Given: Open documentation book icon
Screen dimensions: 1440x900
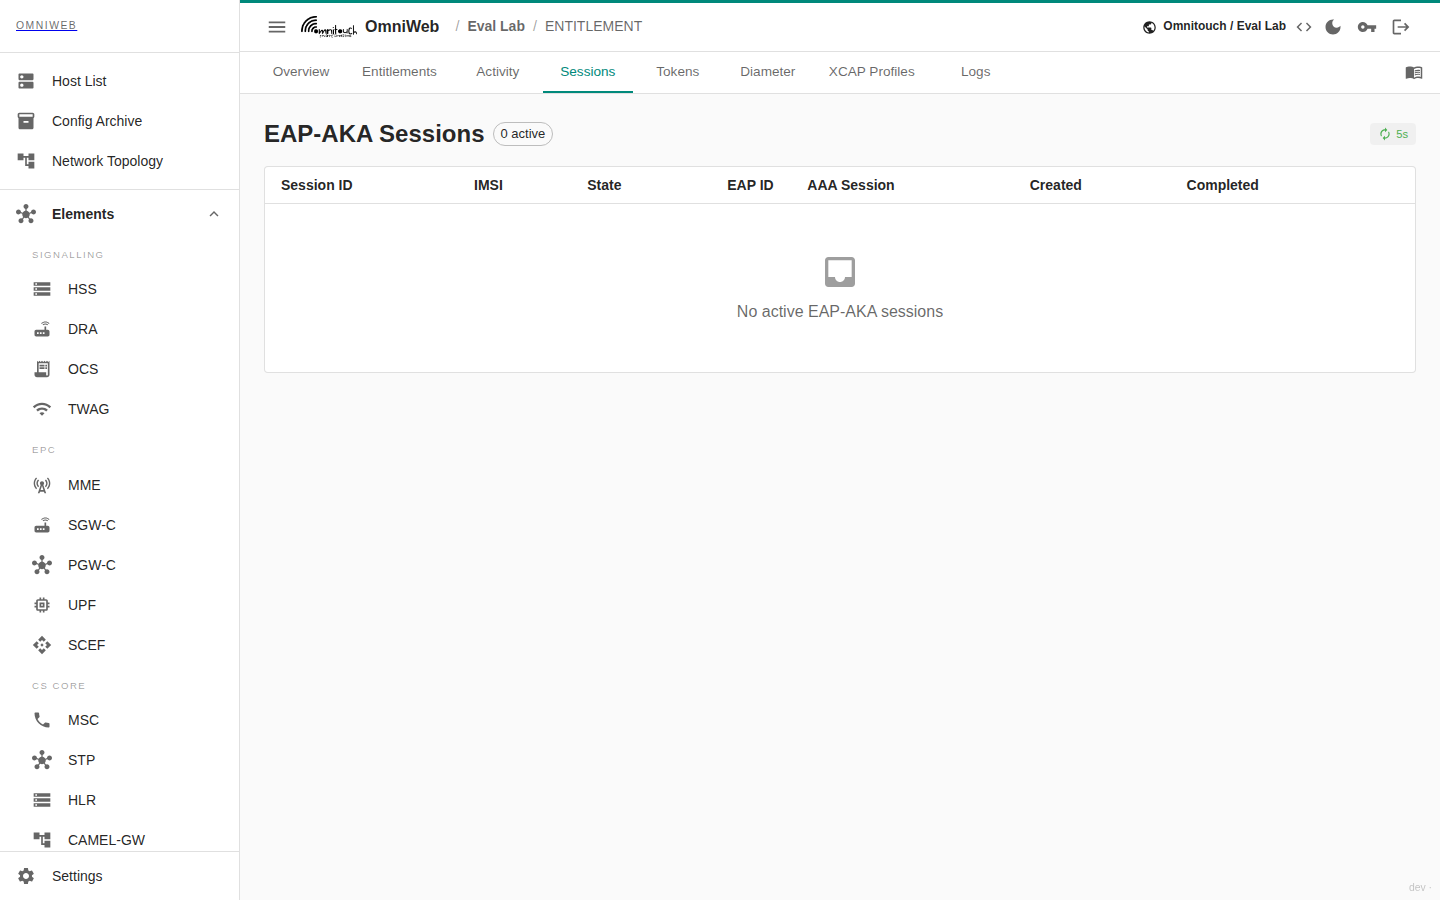Looking at the screenshot, I should click(x=1414, y=72).
